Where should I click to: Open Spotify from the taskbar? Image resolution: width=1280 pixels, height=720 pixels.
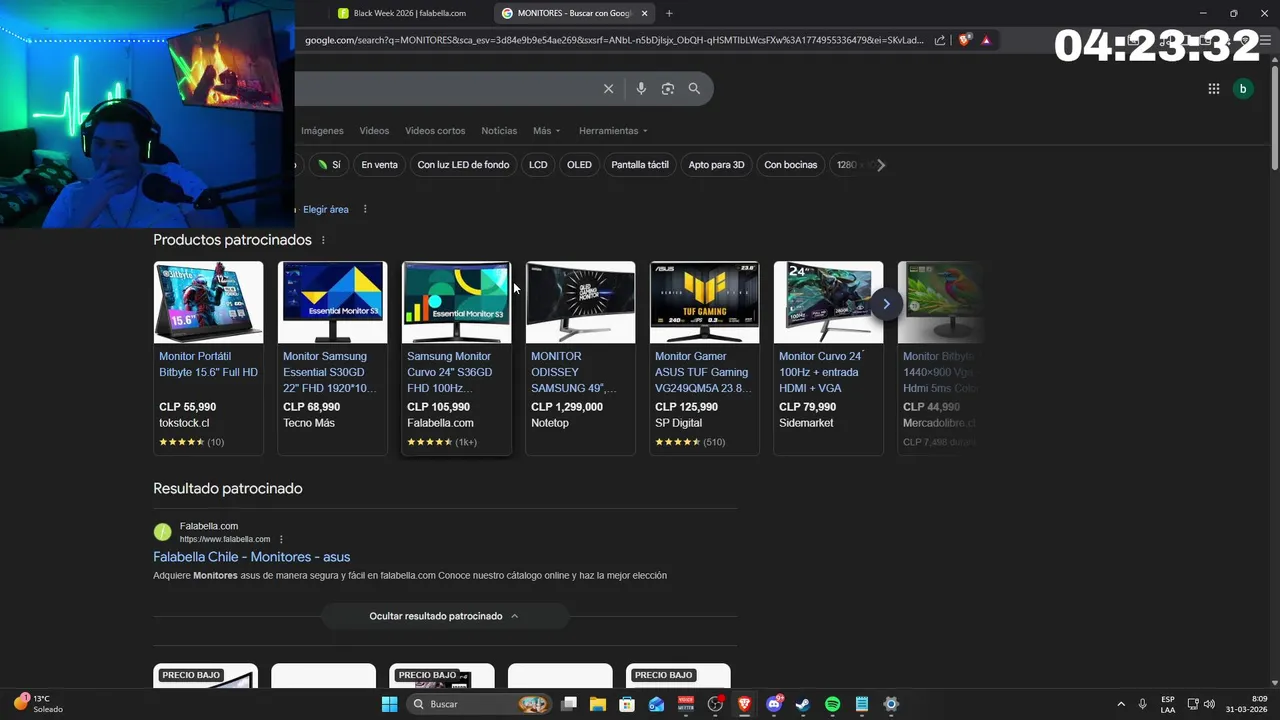pyautogui.click(x=832, y=704)
